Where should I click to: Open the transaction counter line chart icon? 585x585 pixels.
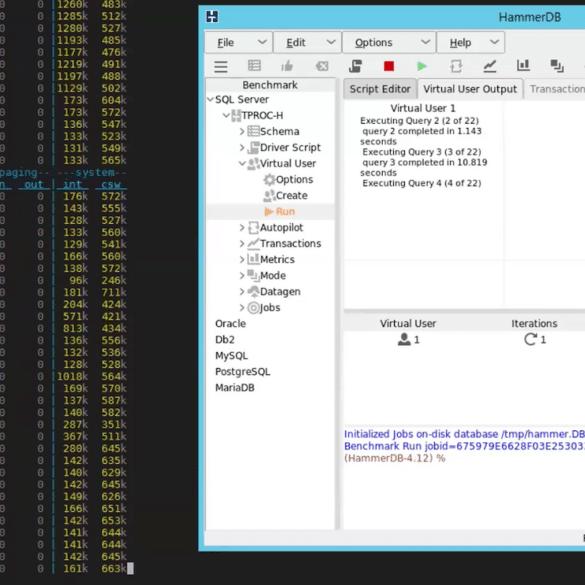[x=489, y=66]
